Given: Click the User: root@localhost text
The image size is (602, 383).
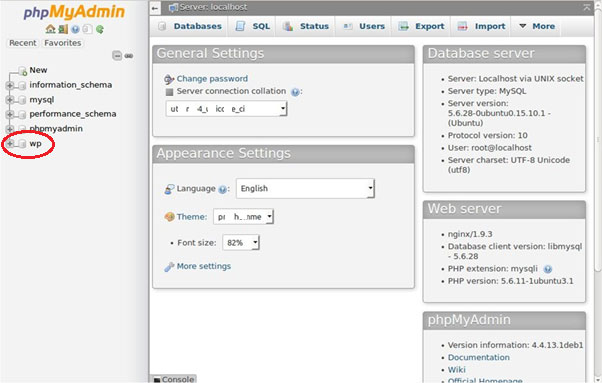Looking at the screenshot, I should pos(490,148).
